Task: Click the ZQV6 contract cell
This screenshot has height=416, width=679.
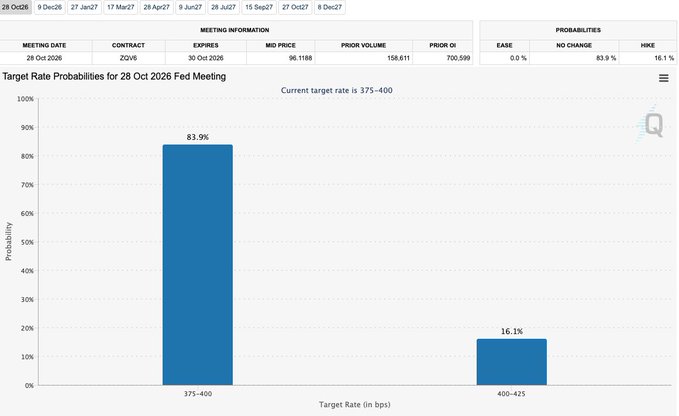Action: [x=128, y=58]
